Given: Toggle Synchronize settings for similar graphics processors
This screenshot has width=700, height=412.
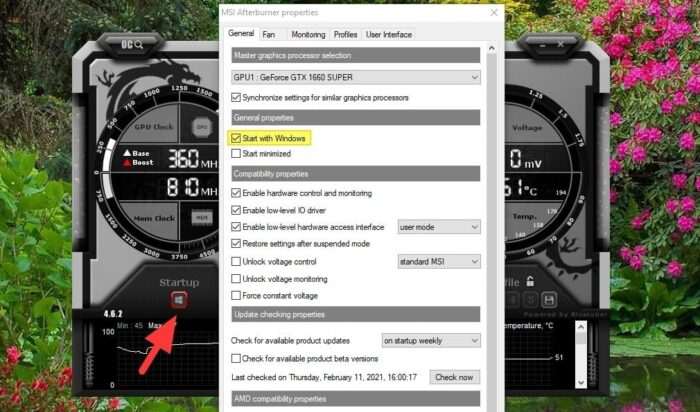Looking at the screenshot, I should 236,97.
